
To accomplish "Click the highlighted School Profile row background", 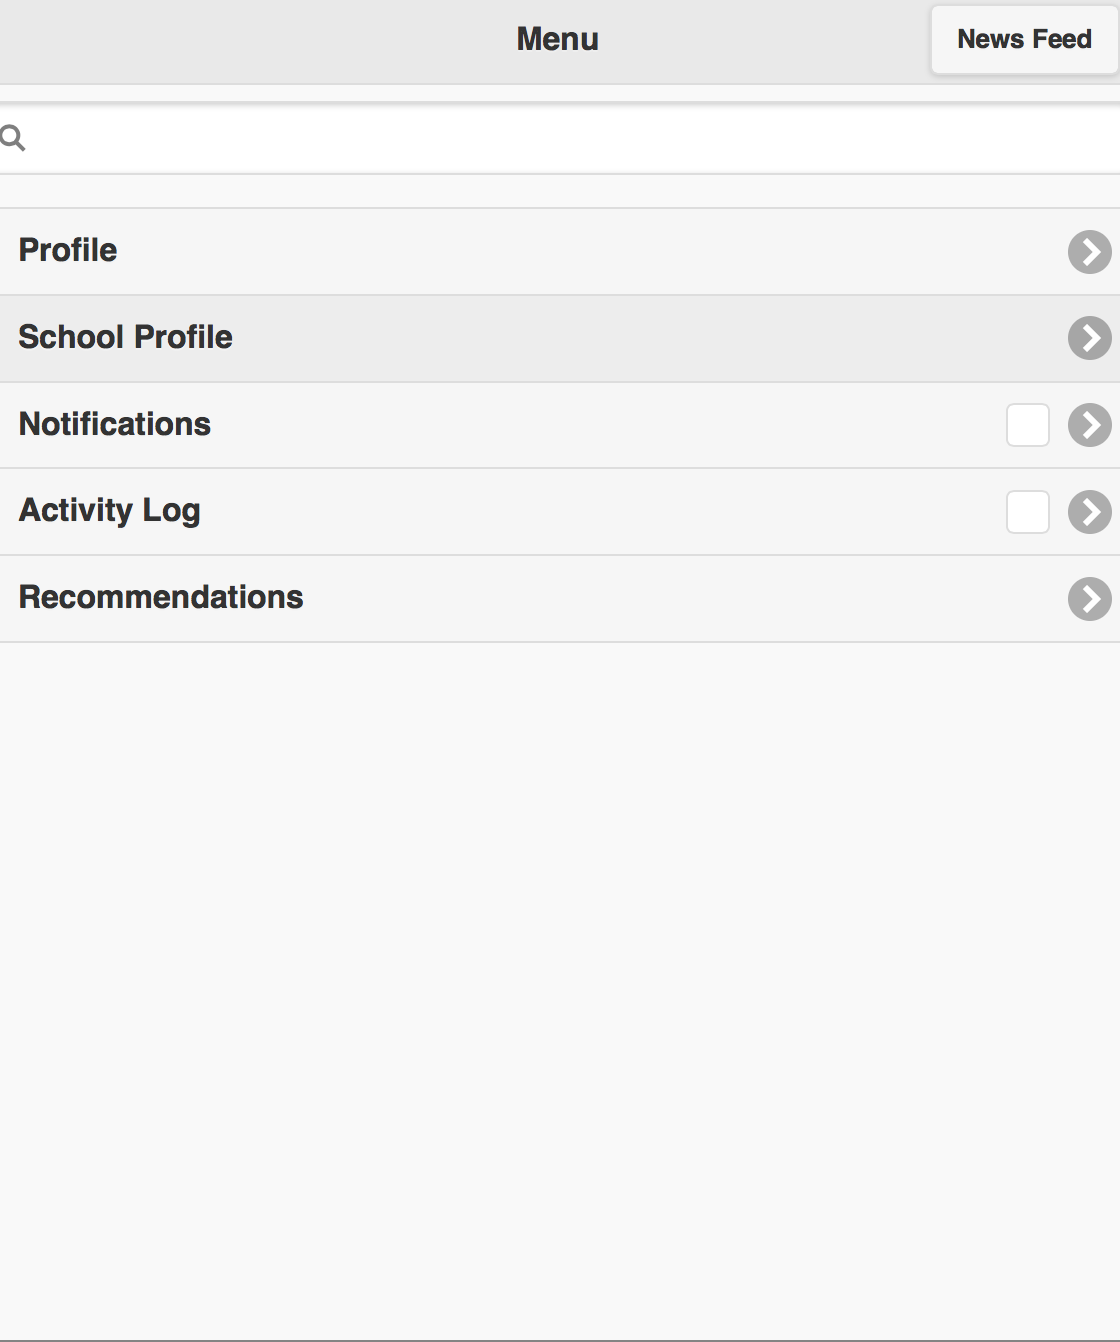I will (x=650, y=339).
